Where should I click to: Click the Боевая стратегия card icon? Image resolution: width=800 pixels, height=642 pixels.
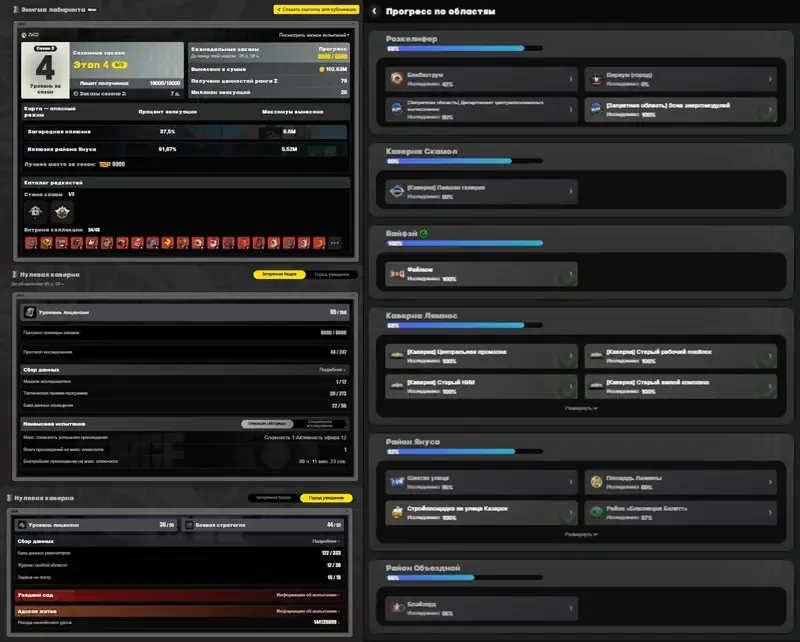click(x=189, y=525)
